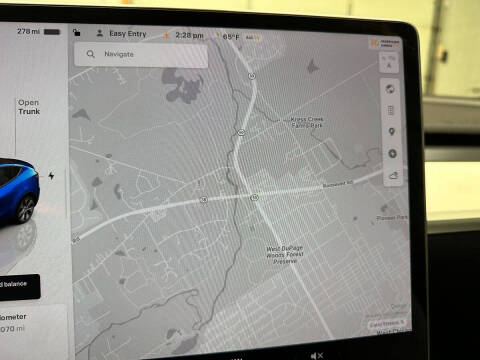The height and width of the screenshot is (360, 480).
Task: Tap the magnifier icon in search bar
Action: coord(90,54)
